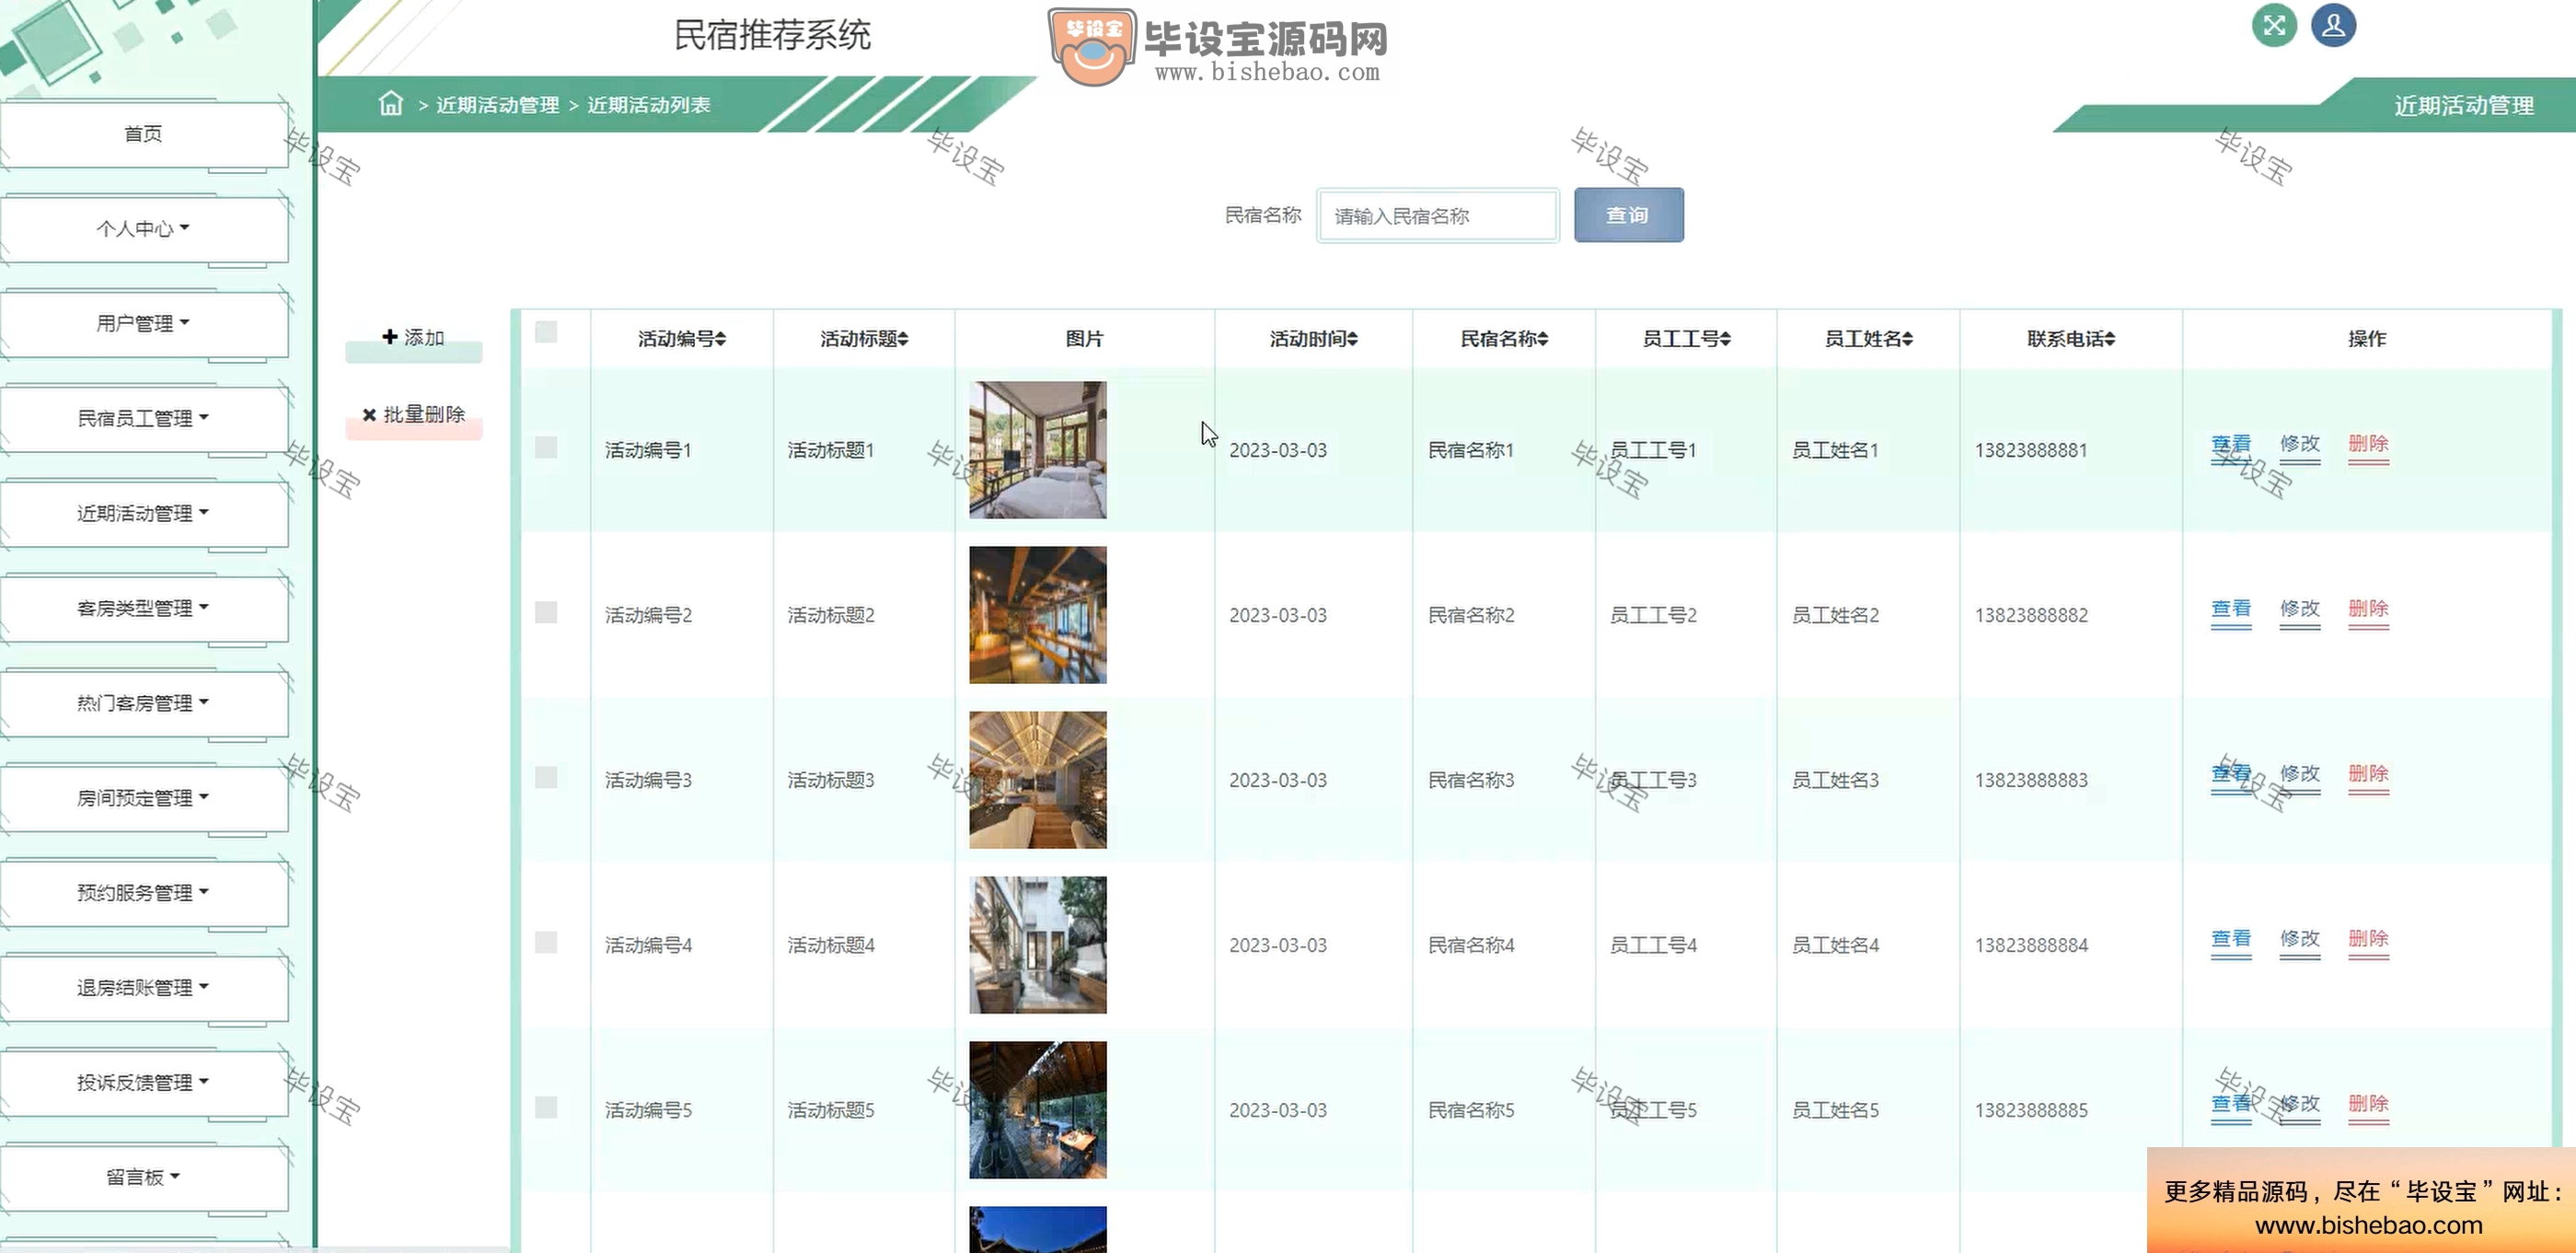Click the 查询 search button

coord(1628,215)
